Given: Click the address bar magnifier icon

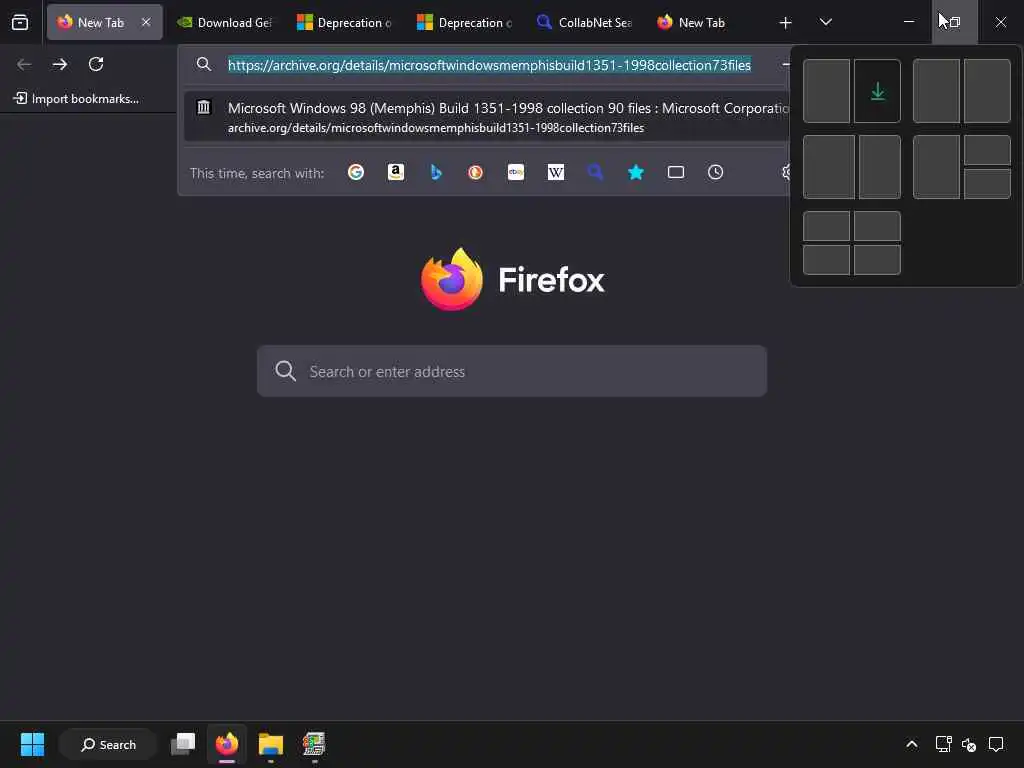Looking at the screenshot, I should 204,64.
